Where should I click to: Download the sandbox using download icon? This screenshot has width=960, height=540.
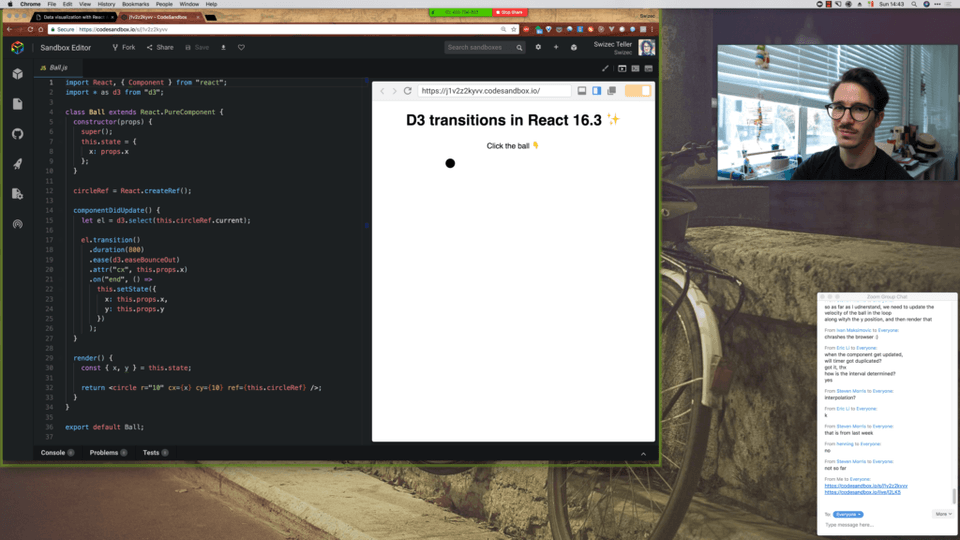pos(223,47)
